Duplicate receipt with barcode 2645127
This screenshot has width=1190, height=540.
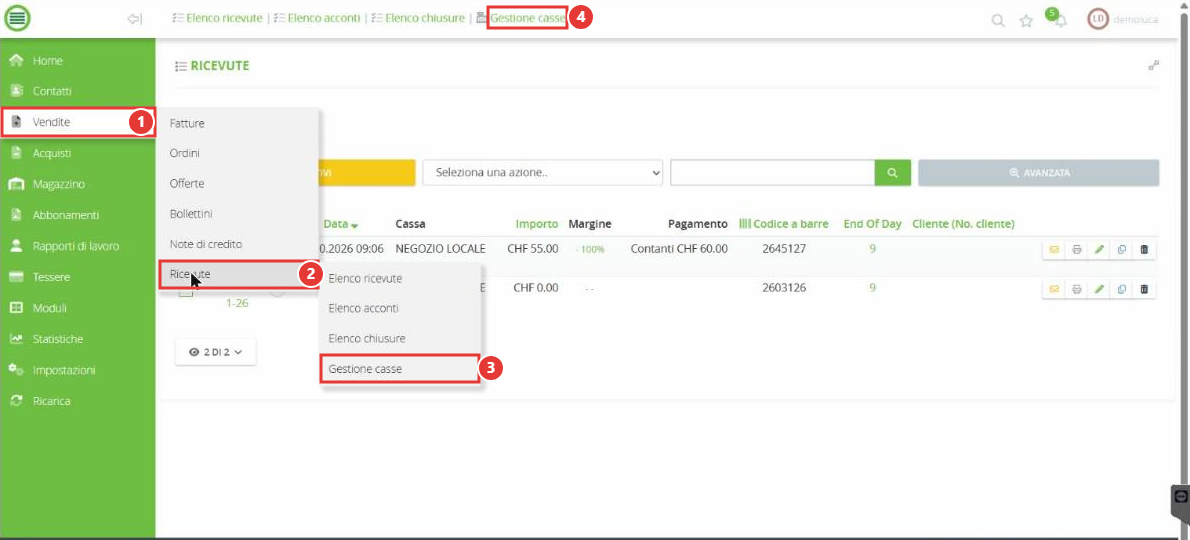click(x=1122, y=249)
